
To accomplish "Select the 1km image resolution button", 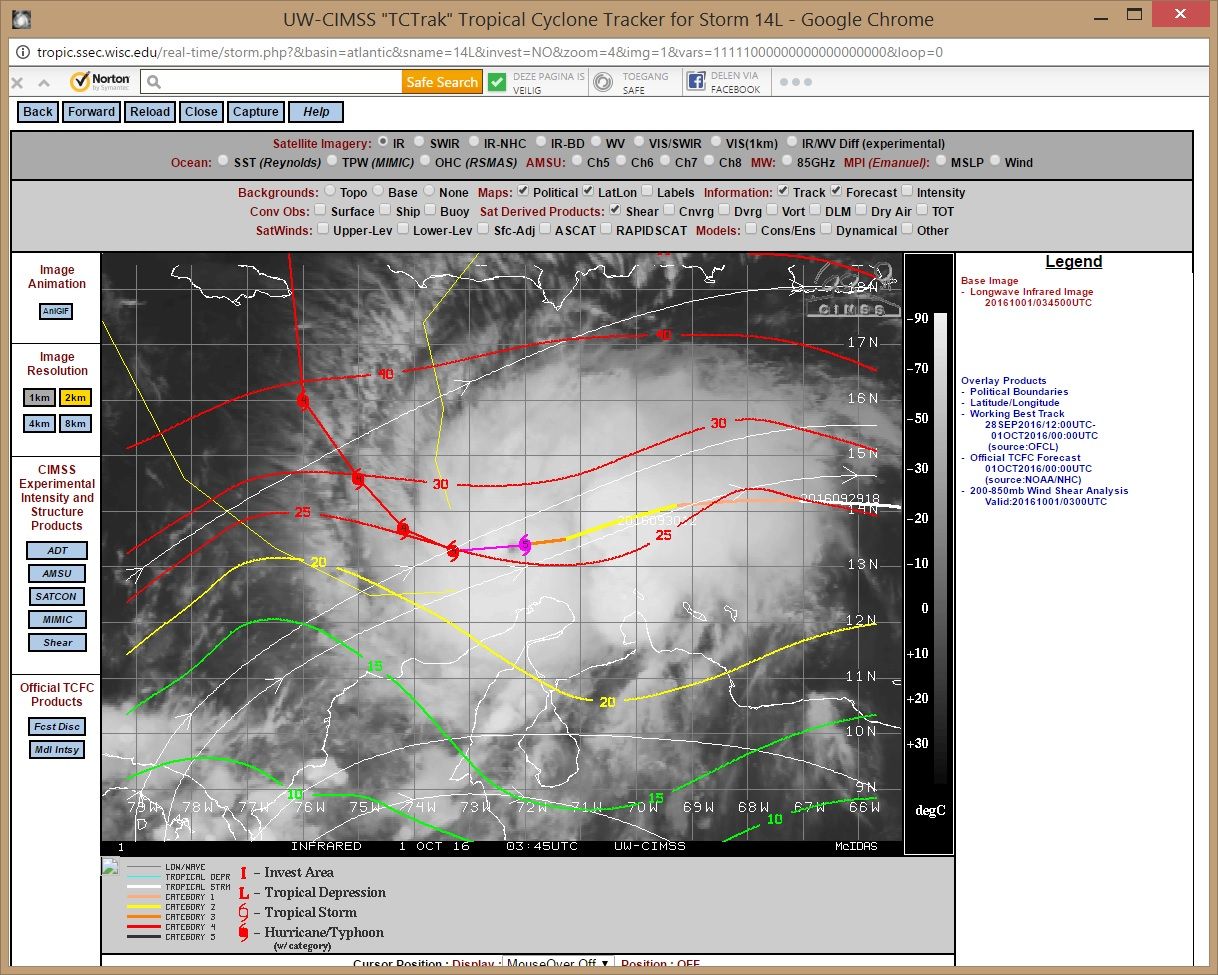I will coord(40,397).
